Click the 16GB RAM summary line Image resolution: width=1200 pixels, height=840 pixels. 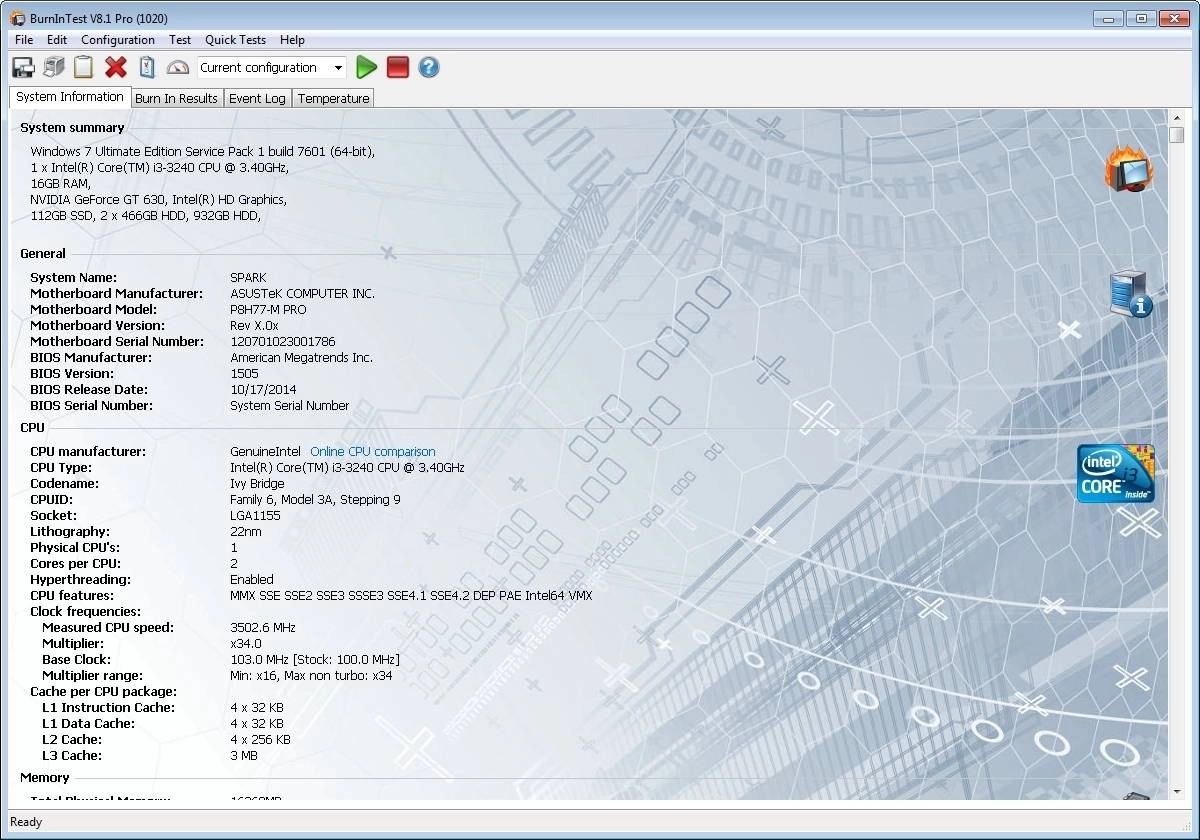[x=61, y=184]
